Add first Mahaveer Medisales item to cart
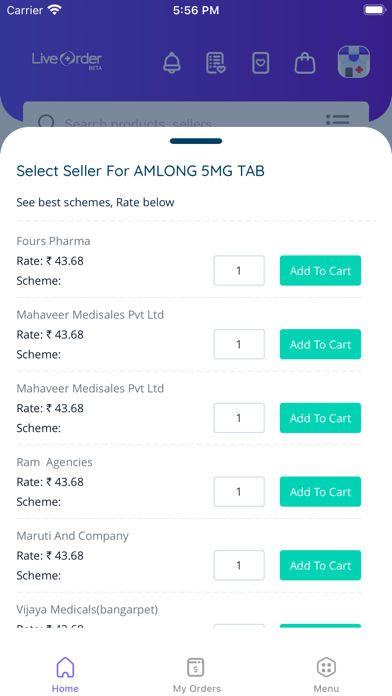Screen dimensions: 392x696 pyautogui.click(x=320, y=344)
